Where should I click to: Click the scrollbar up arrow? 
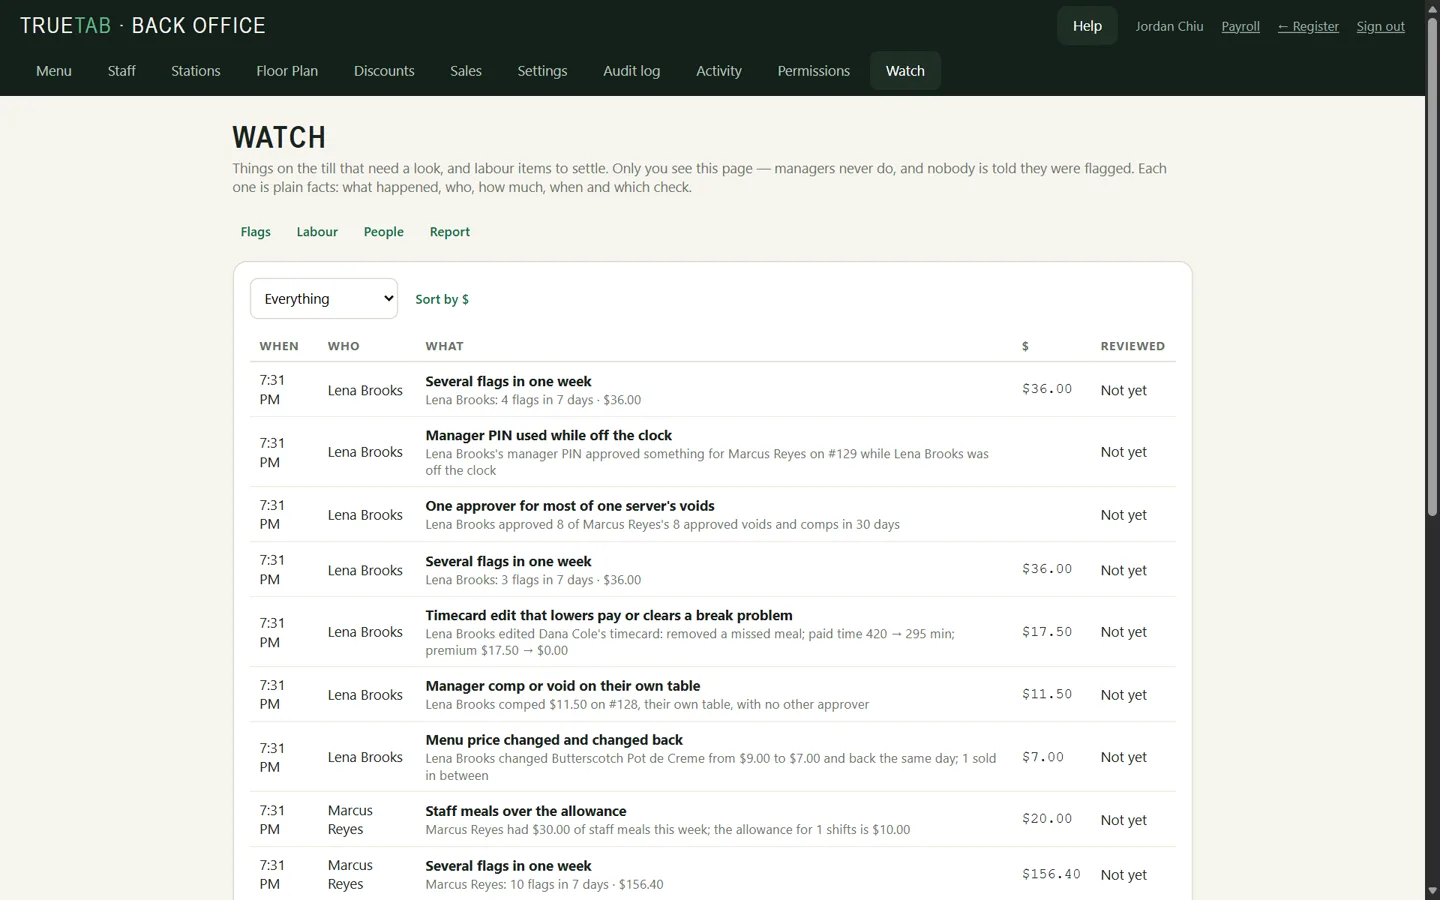pos(1432,8)
